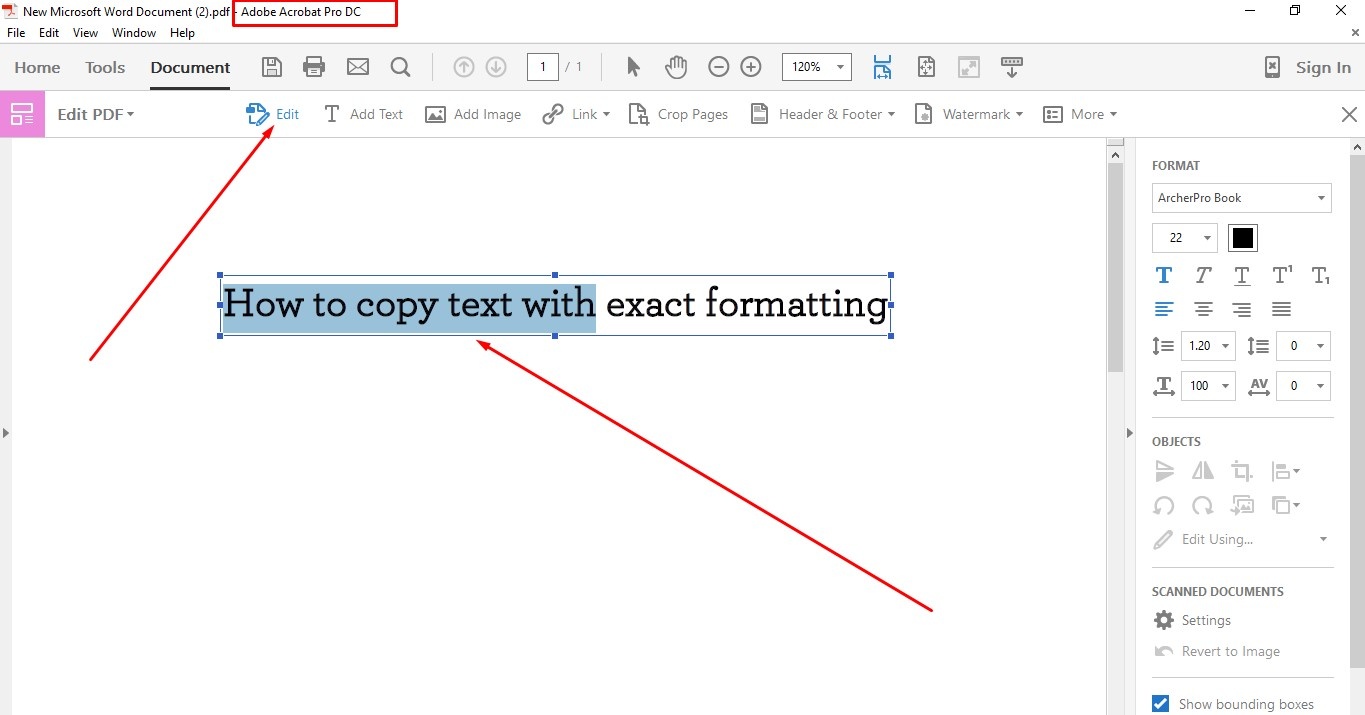Click the Print file icon
Screen dimensions: 1365x715
(314, 67)
